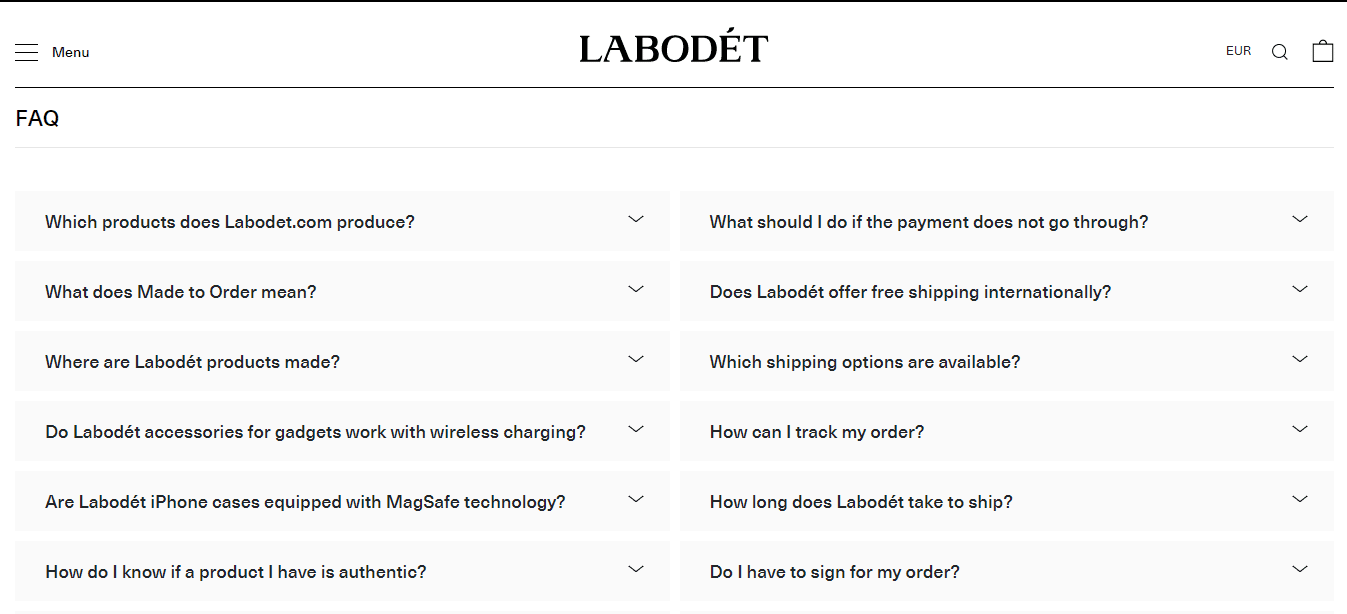Click the Menu label

tap(71, 52)
